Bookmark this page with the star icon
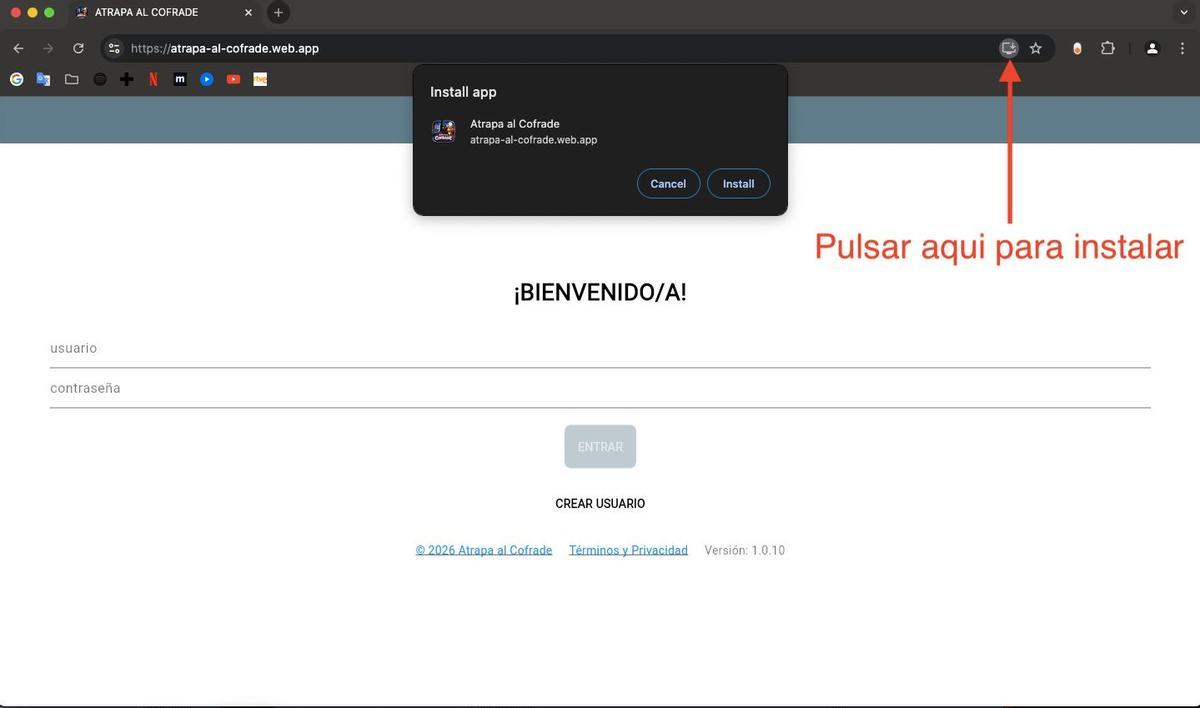The image size is (1200, 708). (1036, 47)
